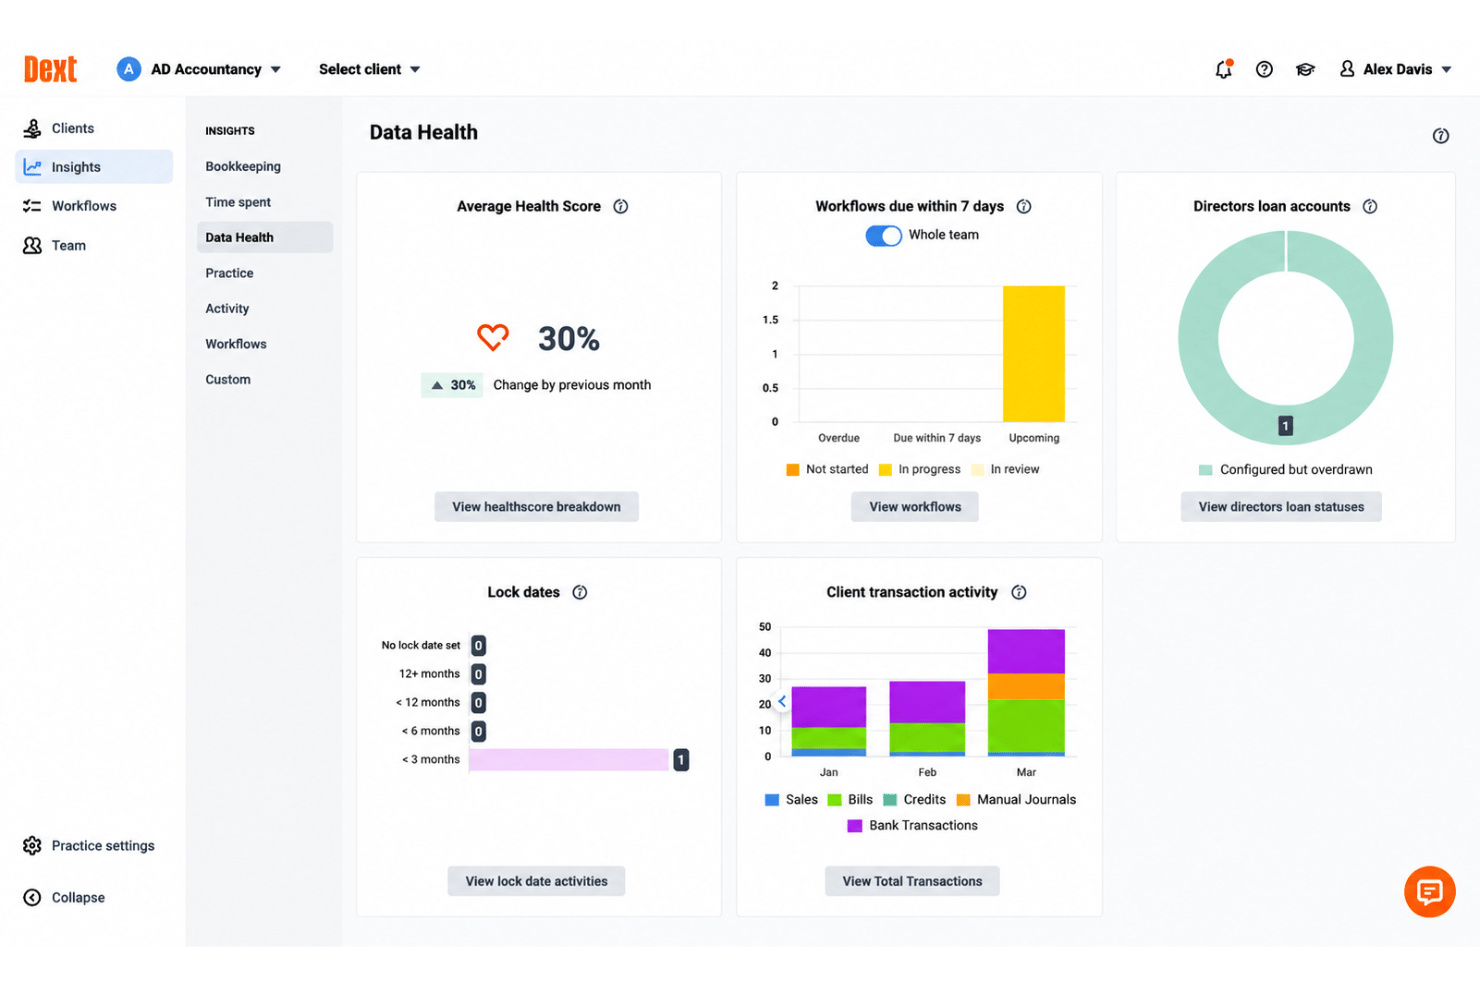Click the AD Accountancy avatar circle
This screenshot has height=987, width=1480.
(x=128, y=69)
